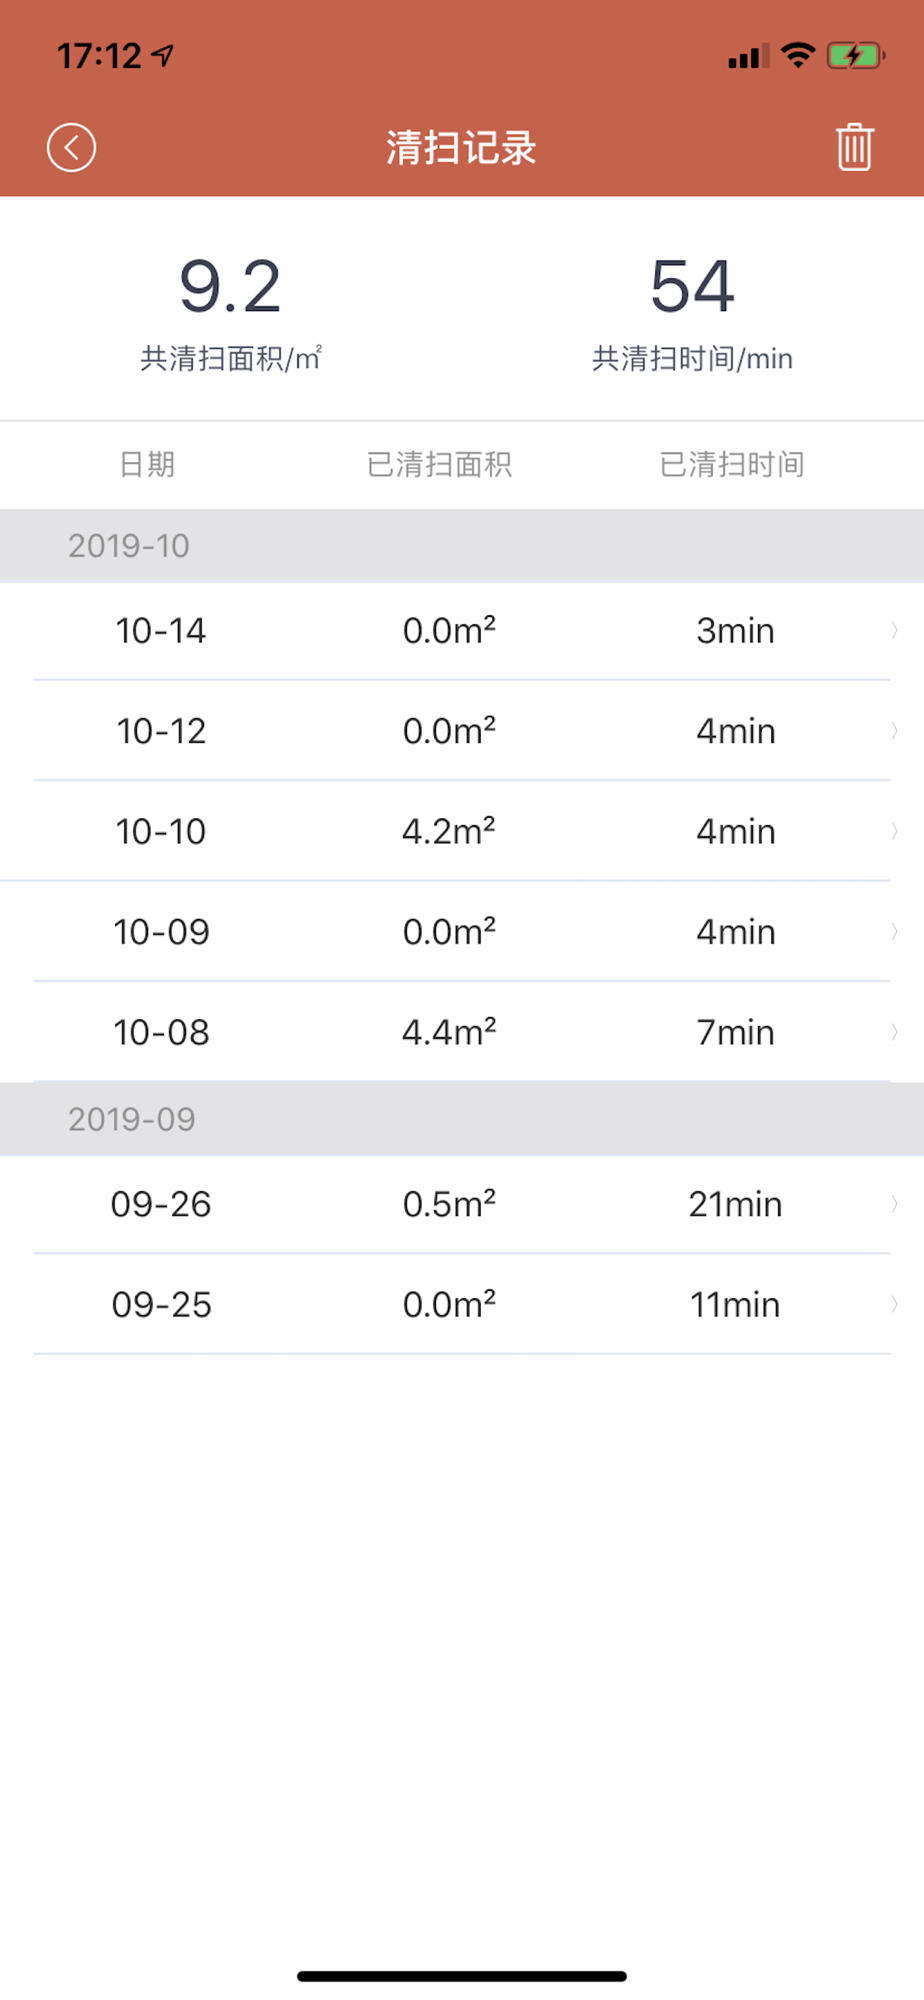Expand the 10-10 record chevron

coord(894,831)
